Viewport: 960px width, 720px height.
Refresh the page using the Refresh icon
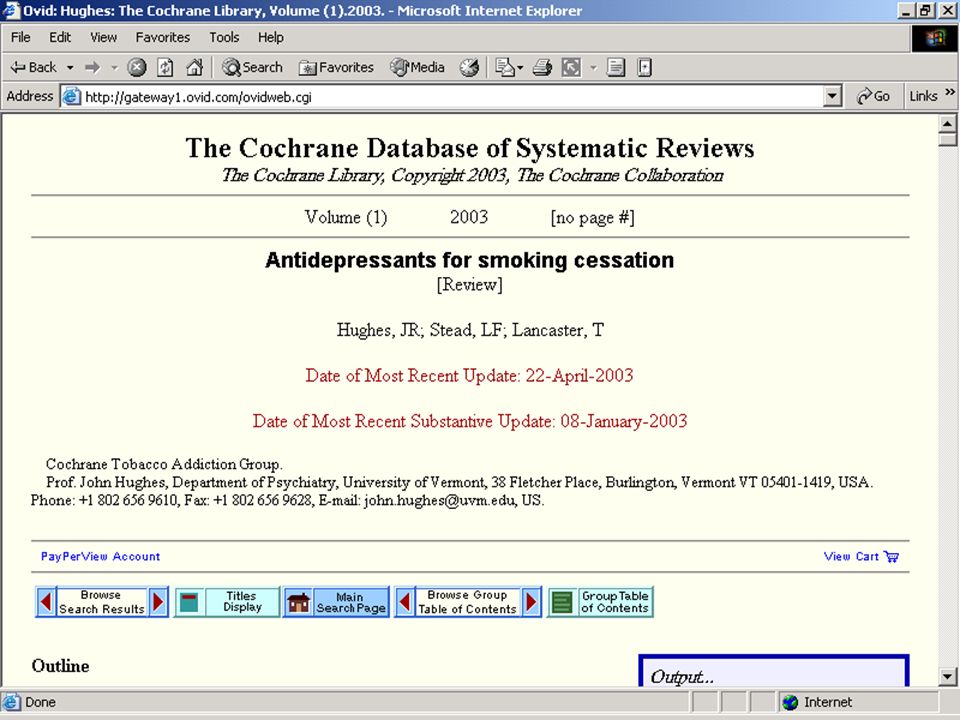point(165,67)
